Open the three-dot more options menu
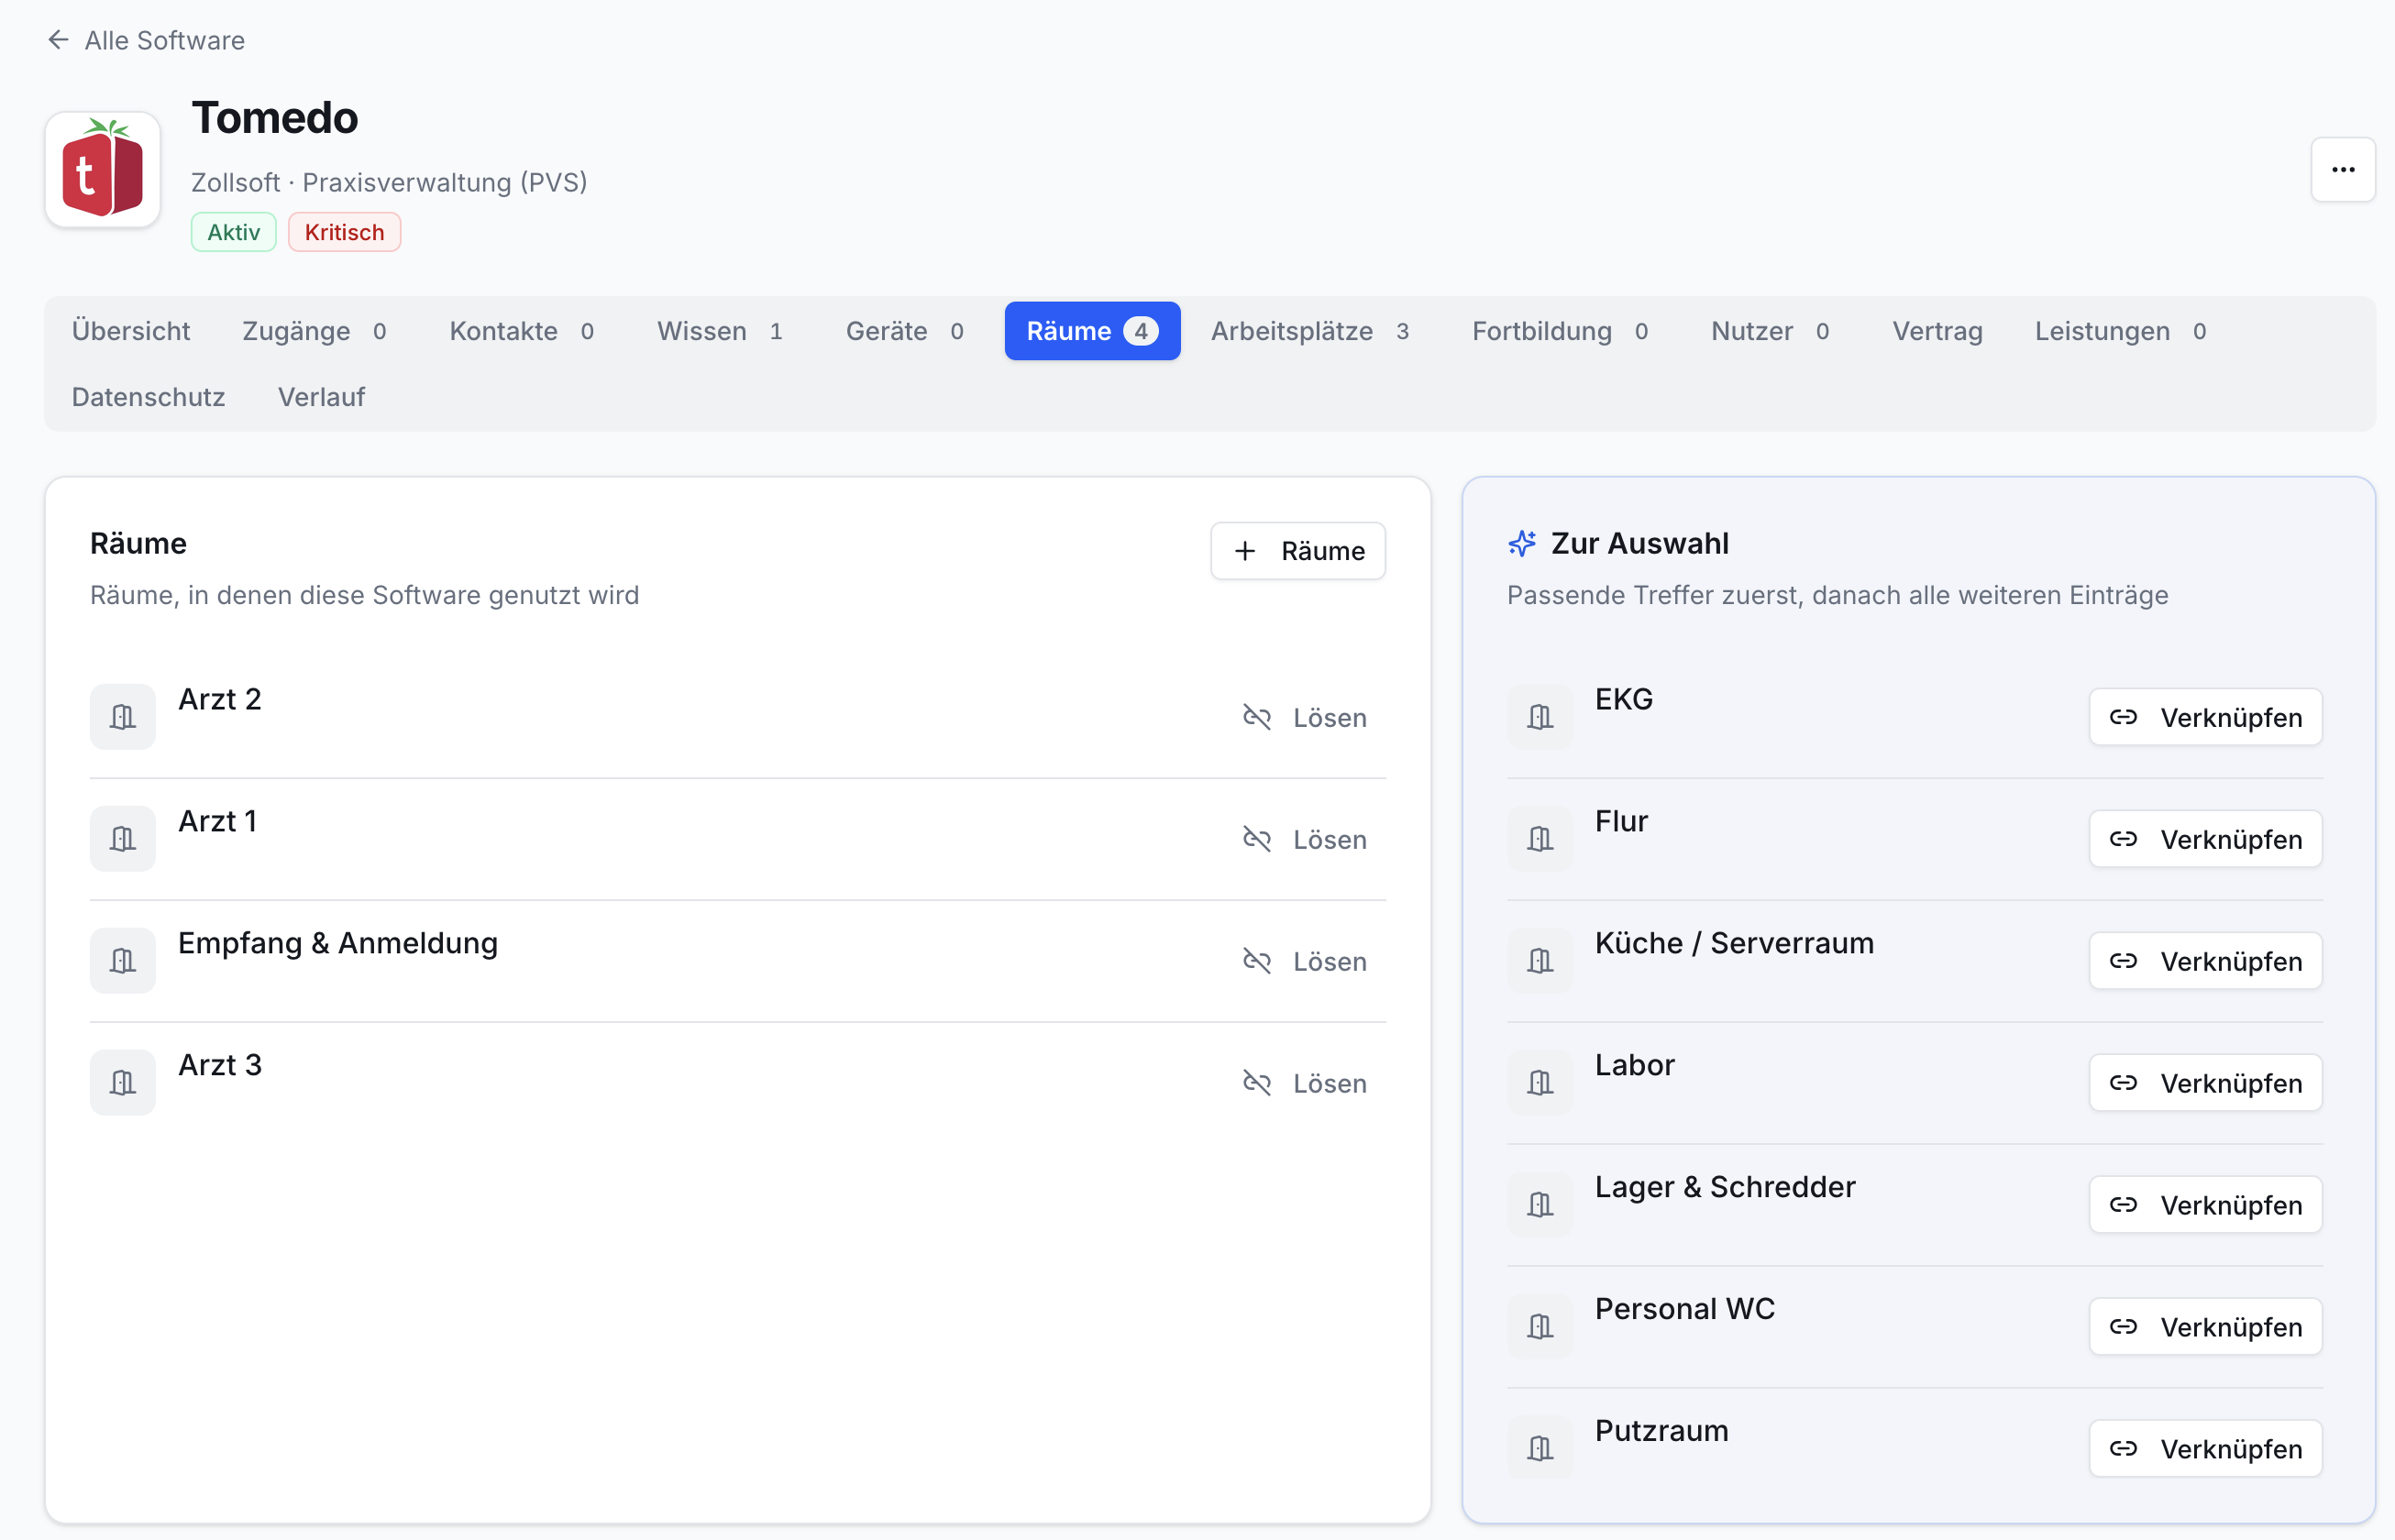The image size is (2395, 1540). pyautogui.click(x=2342, y=169)
